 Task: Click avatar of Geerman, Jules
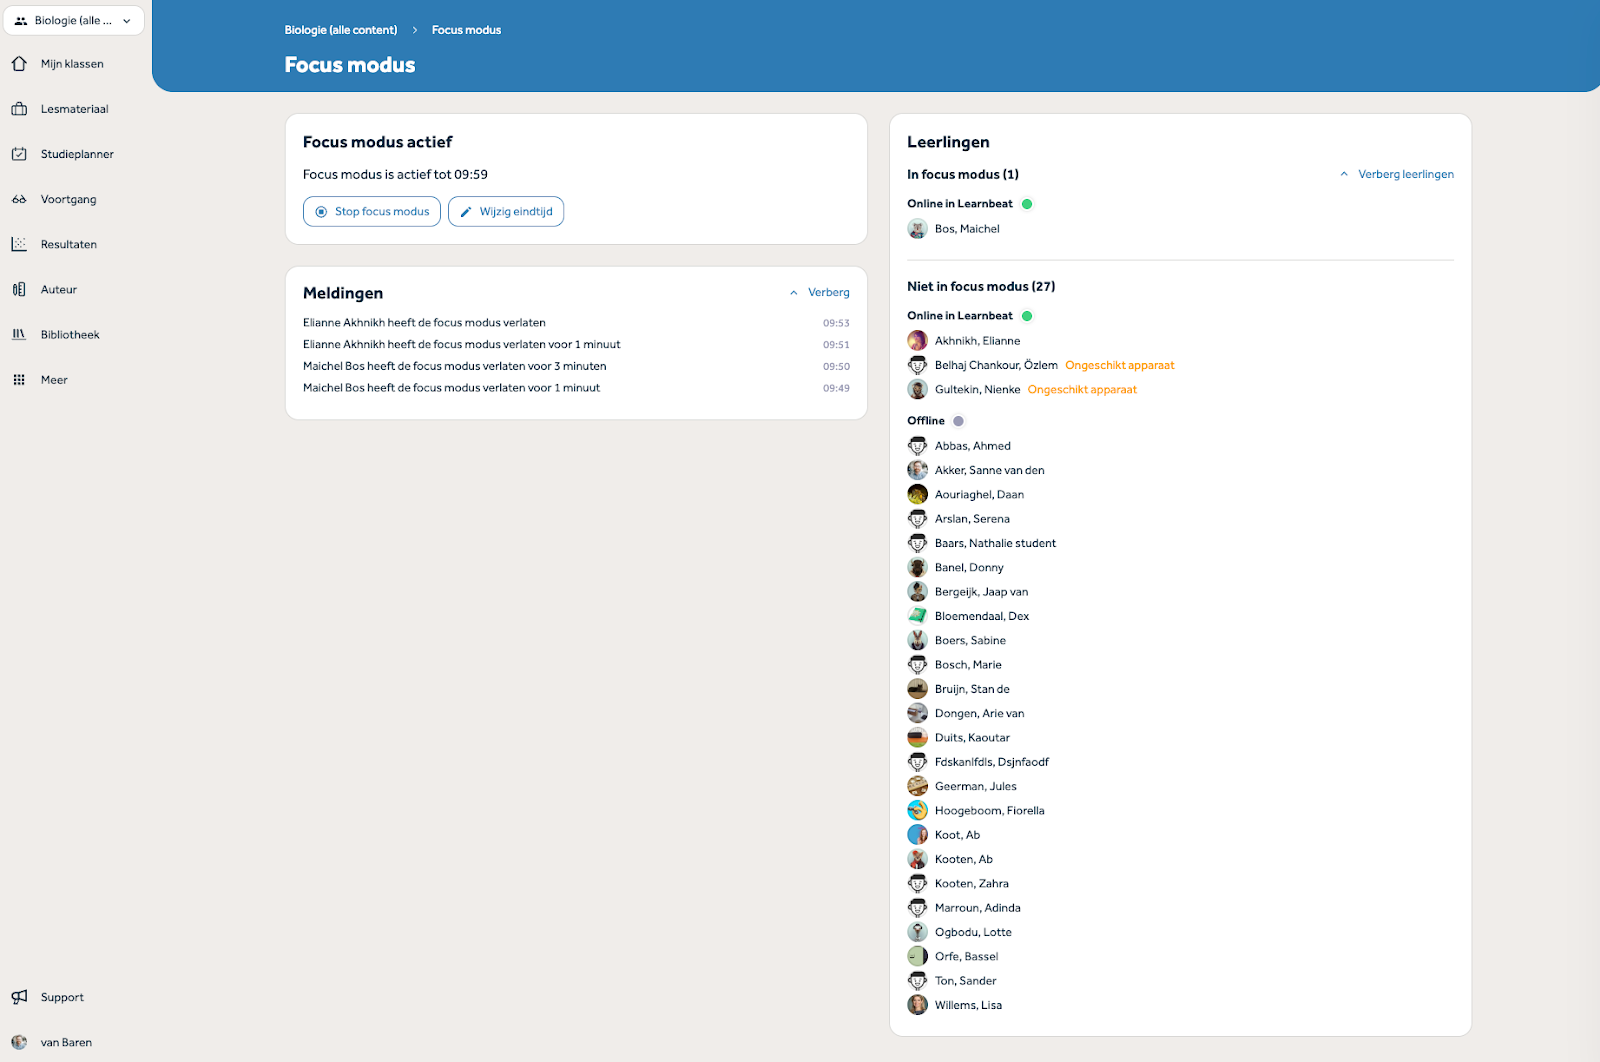917,786
